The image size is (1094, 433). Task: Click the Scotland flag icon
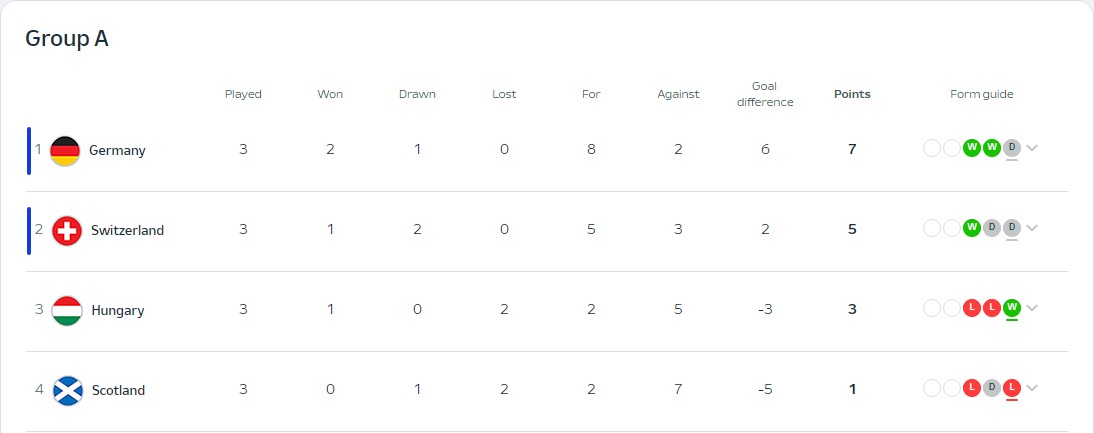pyautogui.click(x=67, y=390)
